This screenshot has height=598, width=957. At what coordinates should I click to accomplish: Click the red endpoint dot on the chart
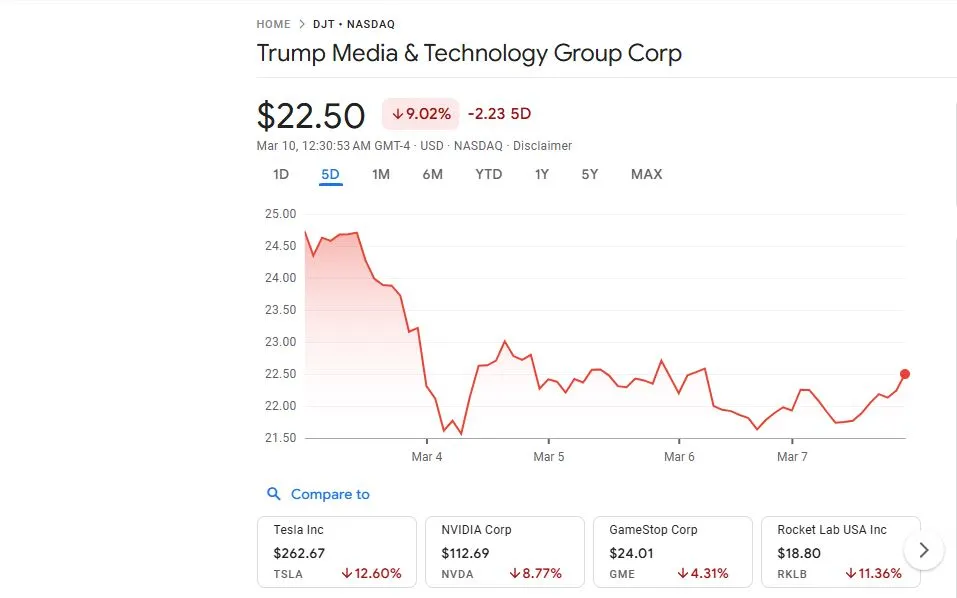[x=905, y=374]
